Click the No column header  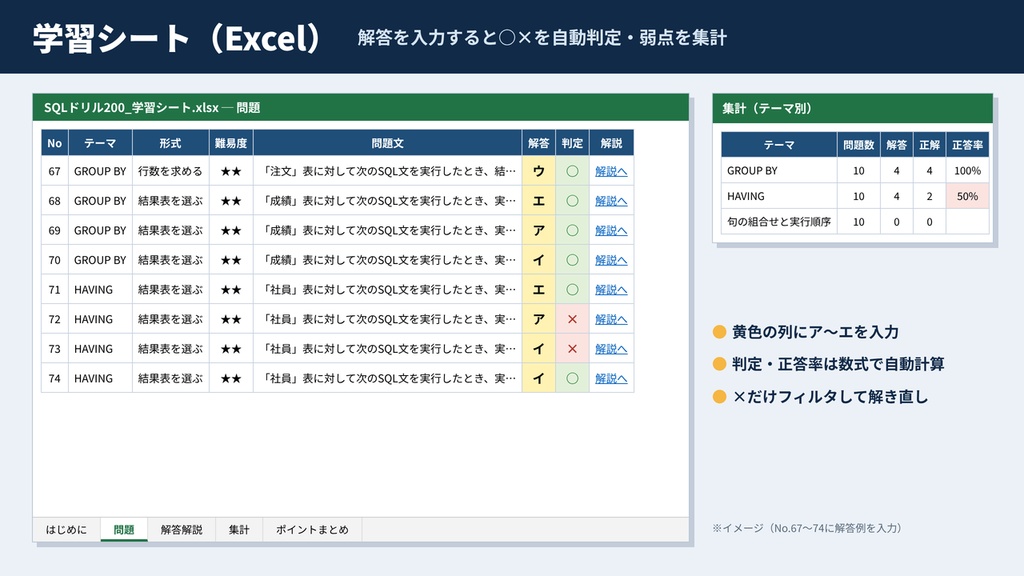(x=55, y=143)
